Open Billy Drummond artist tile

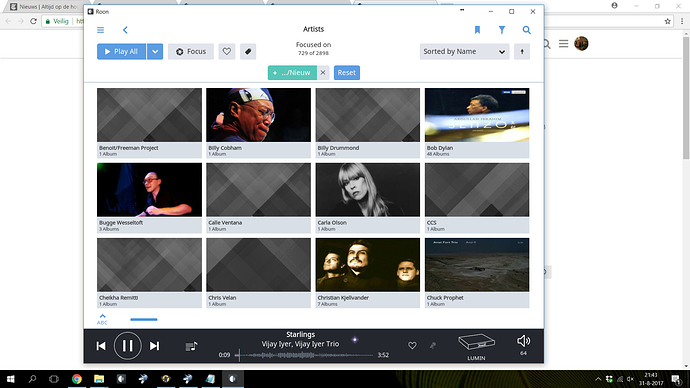(x=367, y=123)
